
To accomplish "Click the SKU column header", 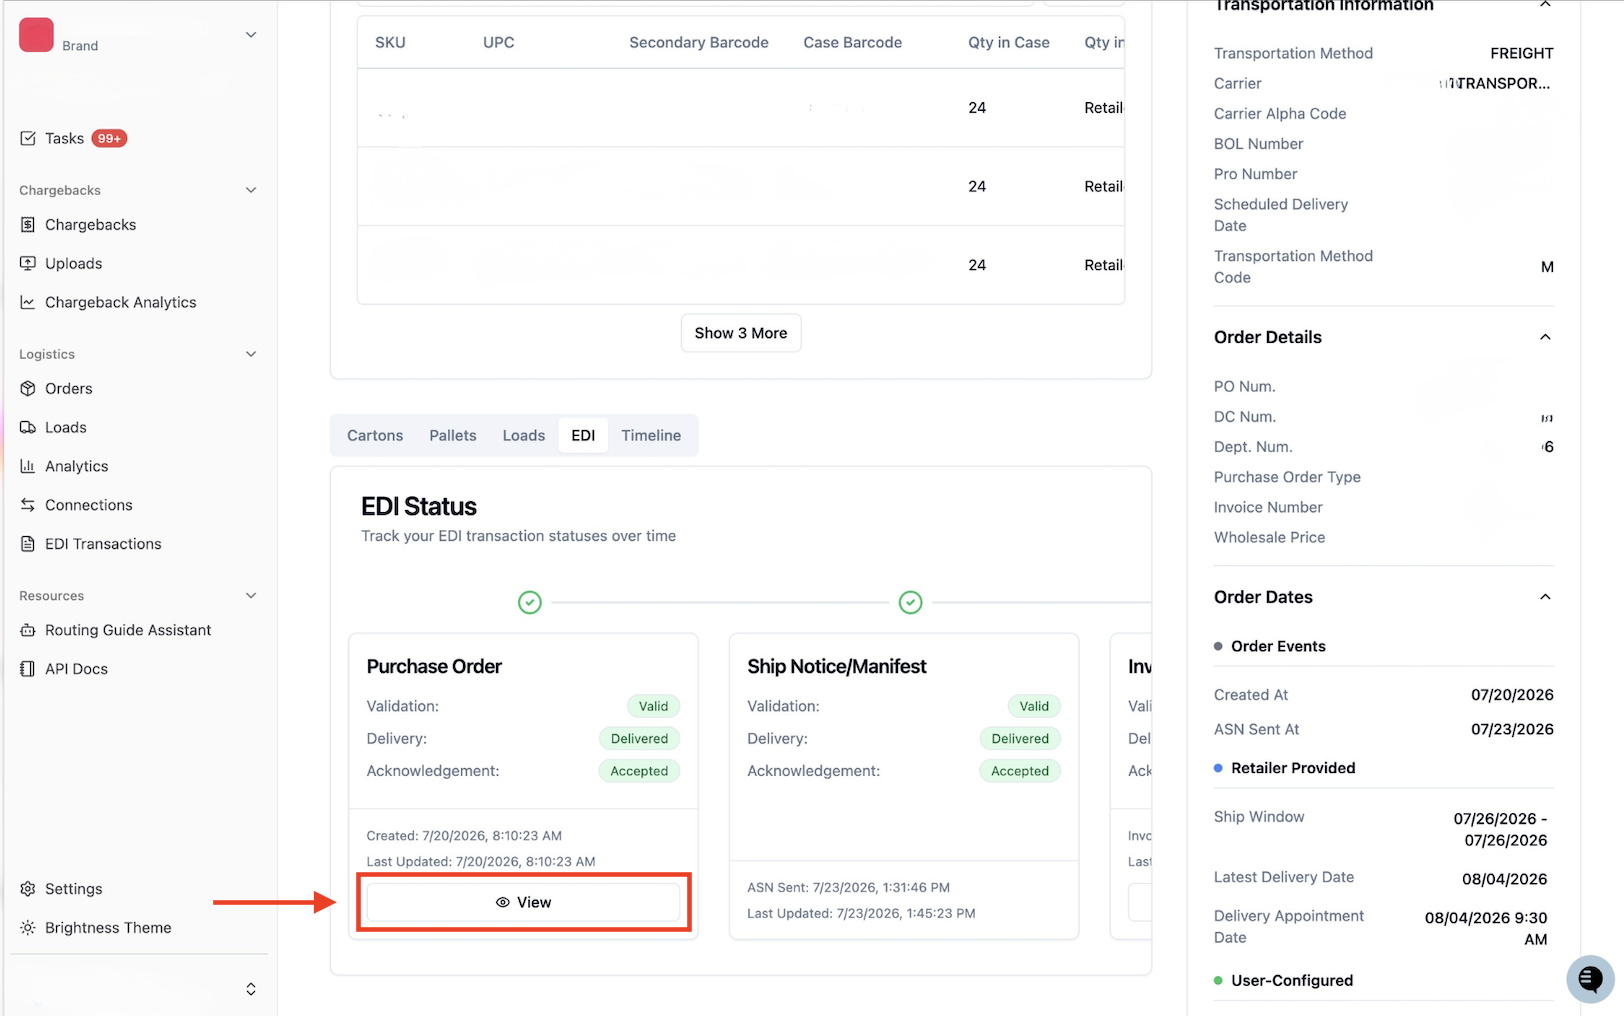I will point(390,42).
